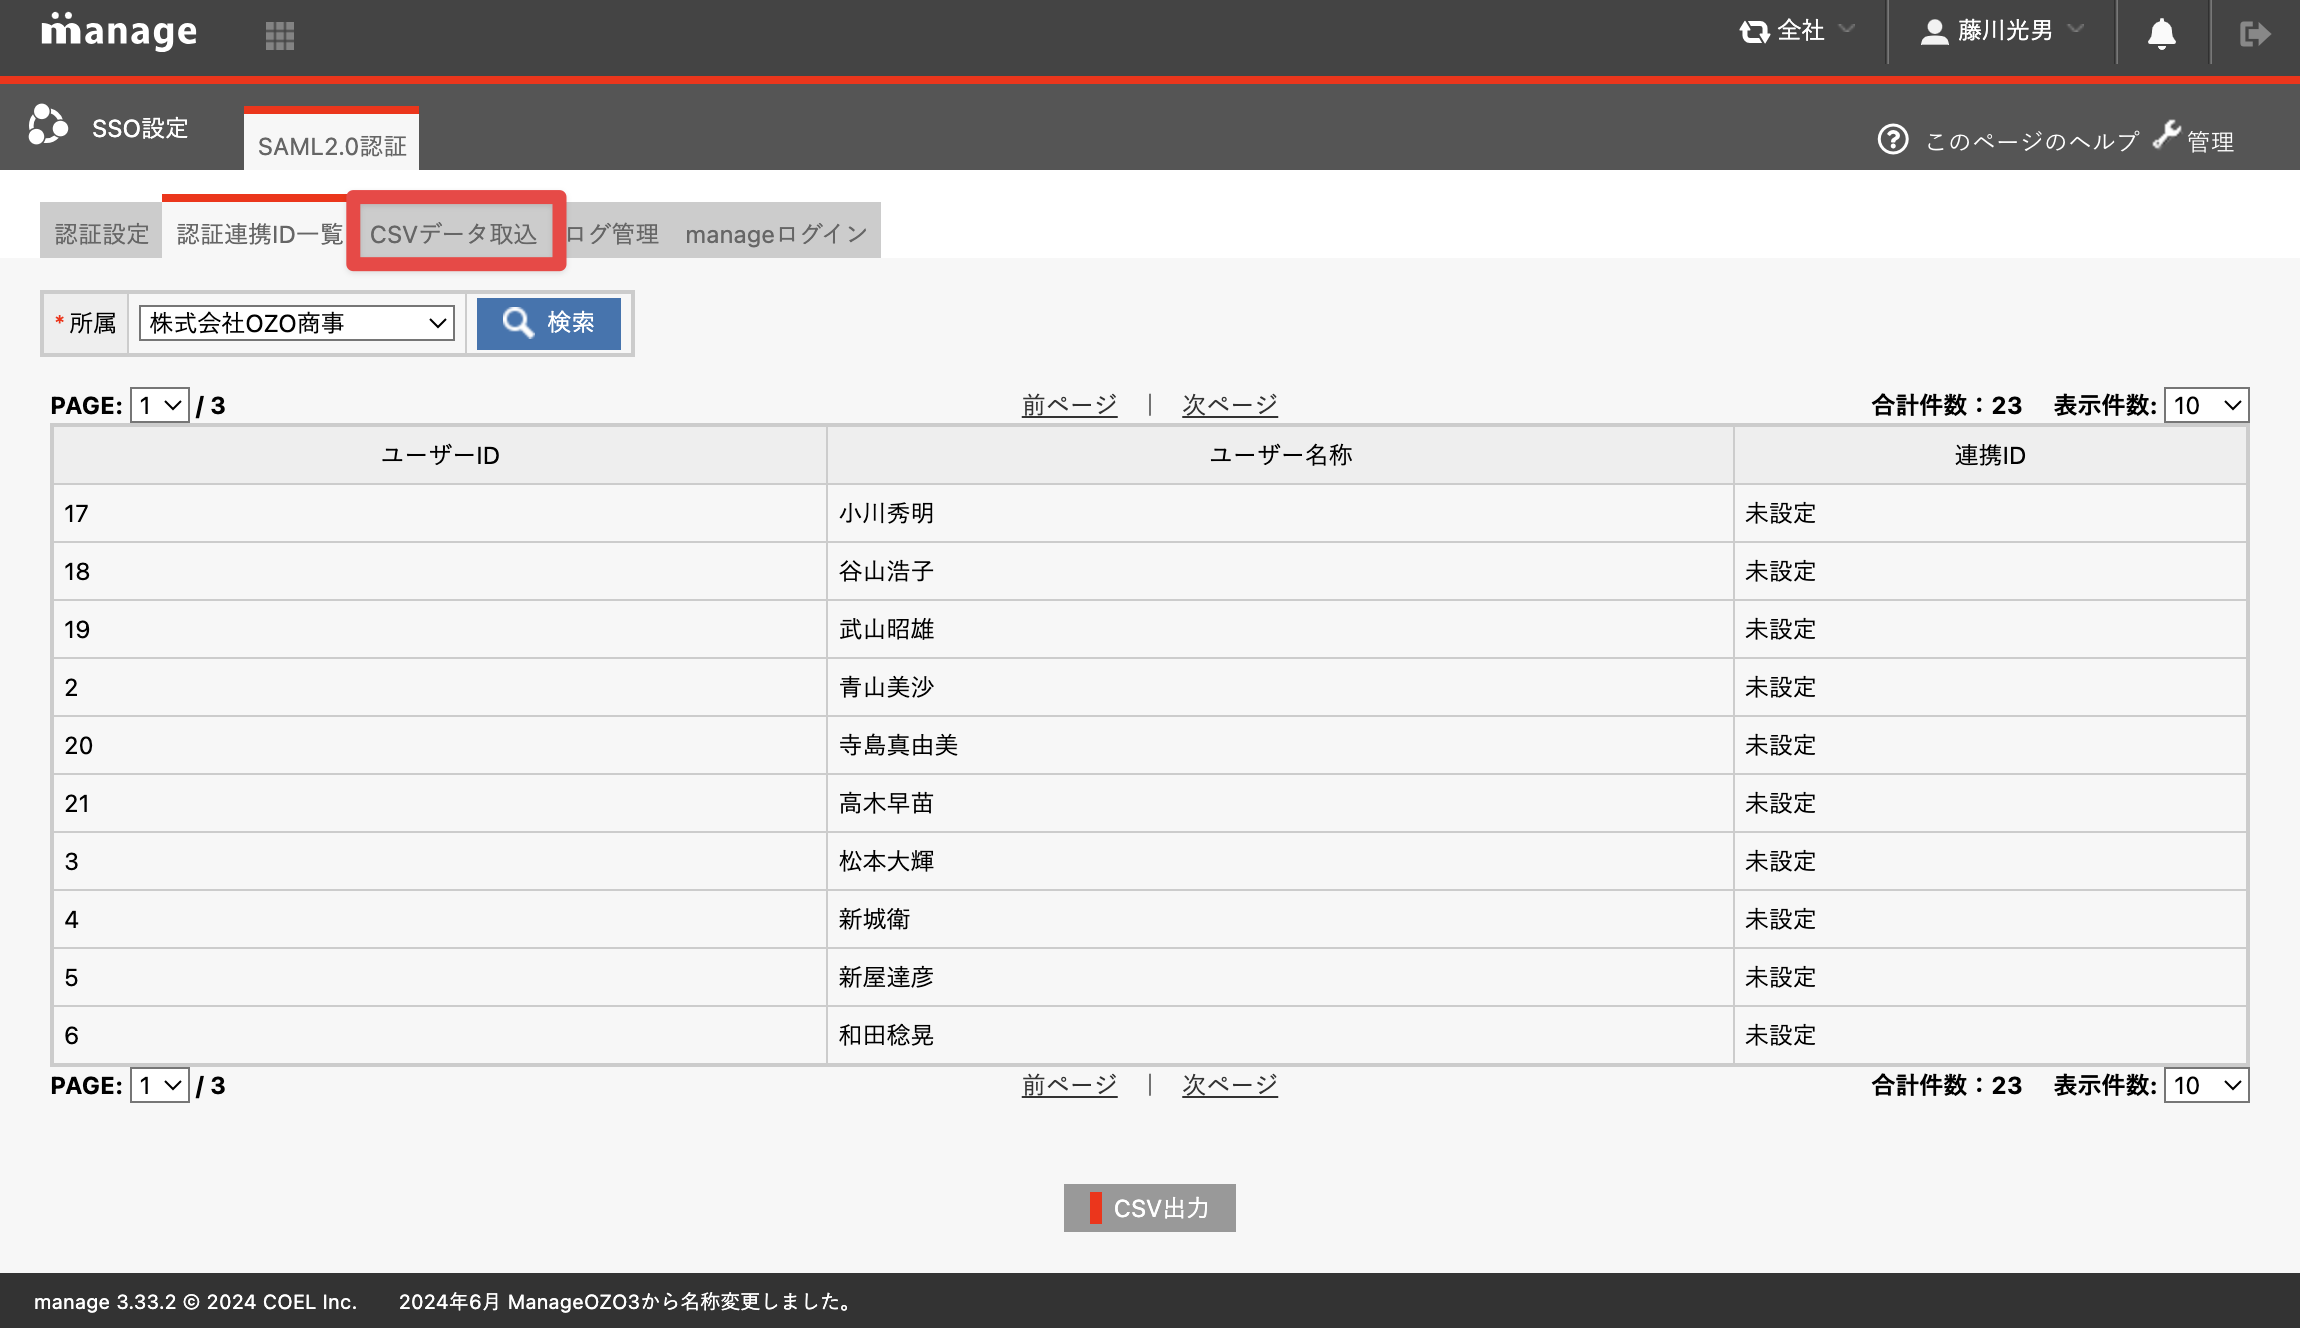The image size is (2300, 1328).
Task: Open the 所属 company dropdown
Action: pos(297,323)
